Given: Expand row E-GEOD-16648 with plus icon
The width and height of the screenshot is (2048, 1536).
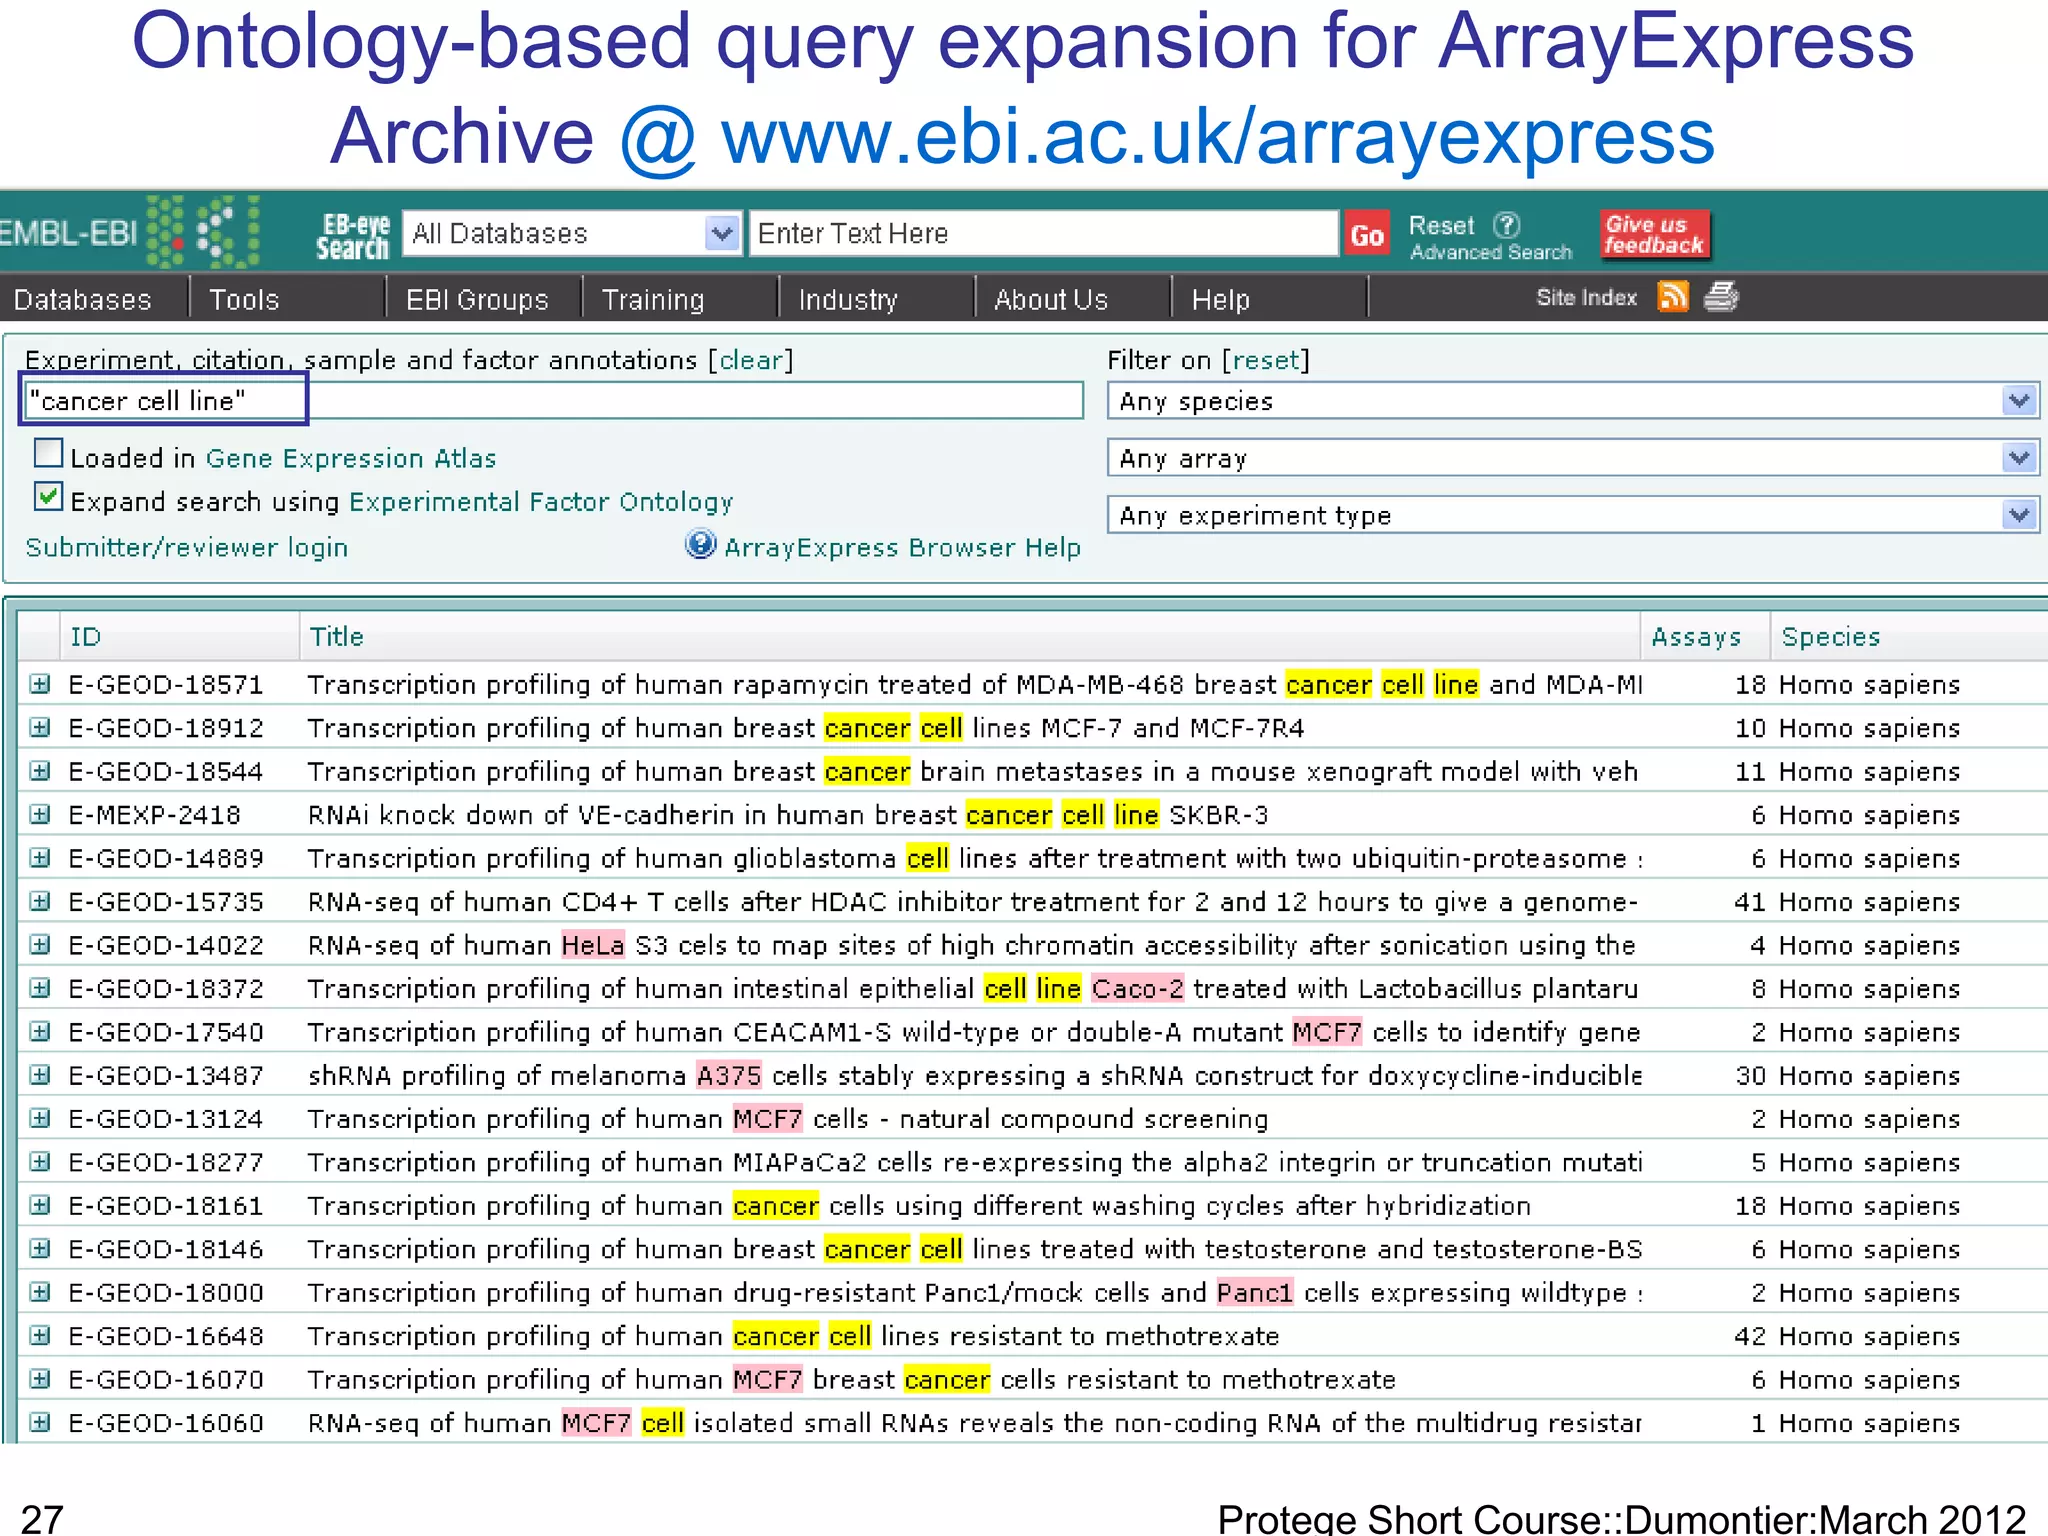Looking at the screenshot, I should click(40, 1336).
